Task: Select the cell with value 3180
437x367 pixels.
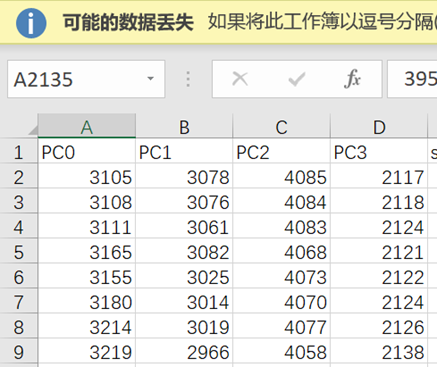Action: coord(87,302)
